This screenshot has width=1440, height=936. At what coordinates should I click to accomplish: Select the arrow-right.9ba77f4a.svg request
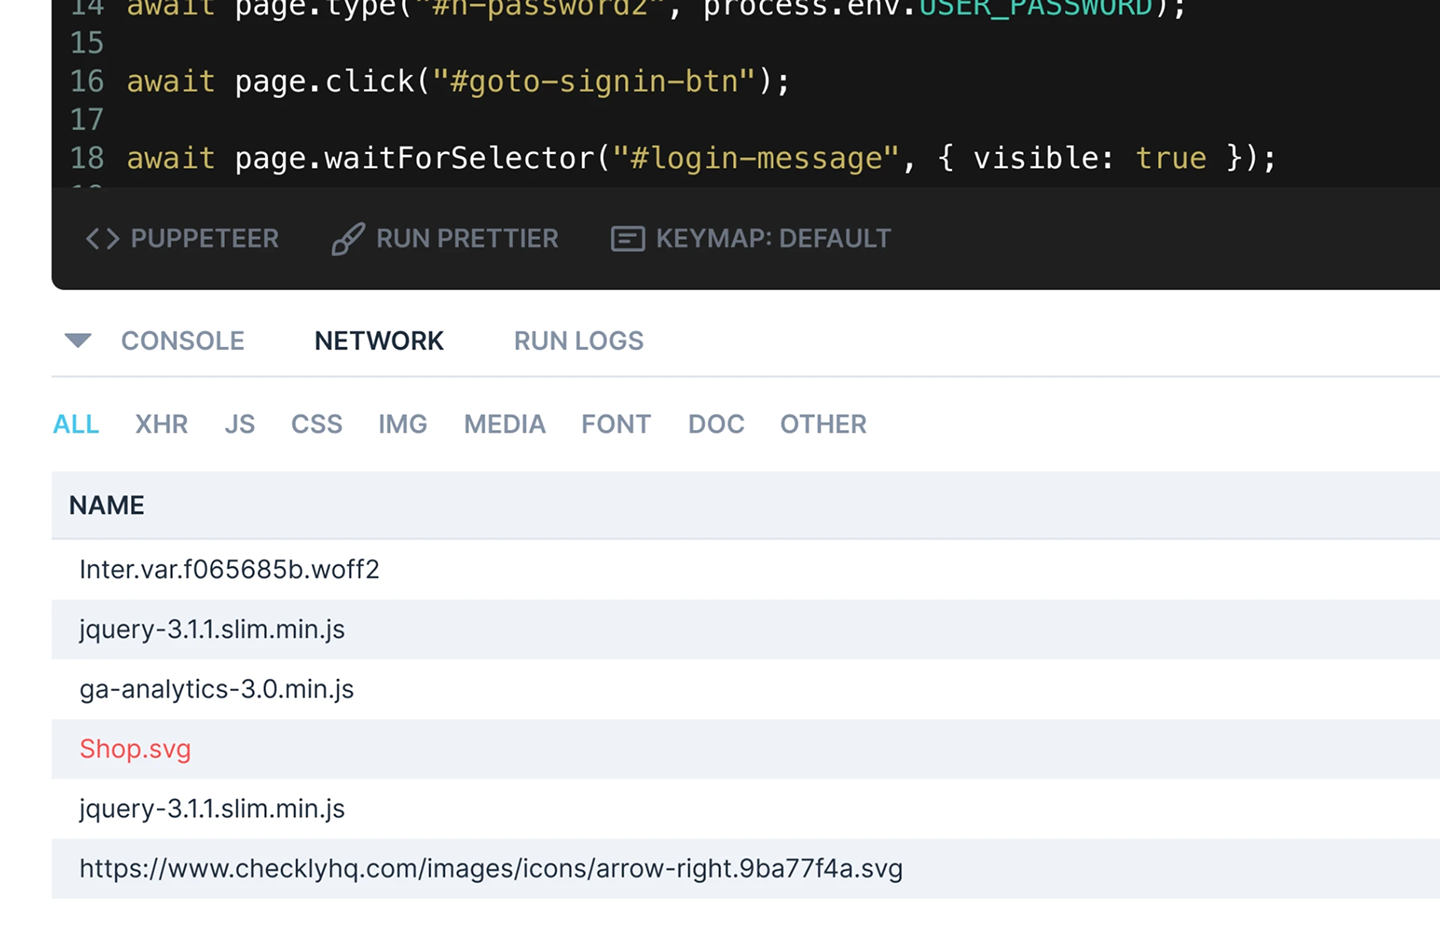pos(746,868)
